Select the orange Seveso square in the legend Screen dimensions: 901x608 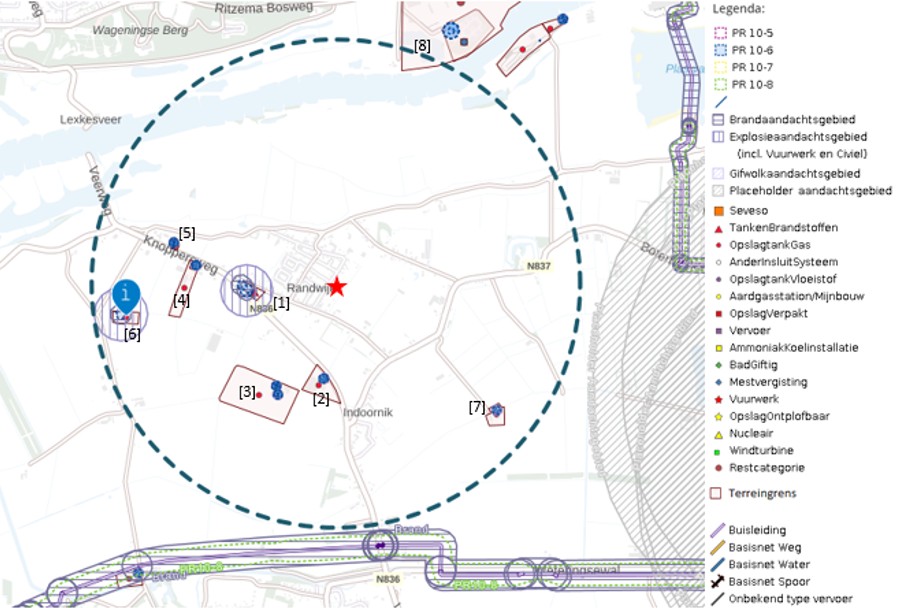tap(718, 211)
